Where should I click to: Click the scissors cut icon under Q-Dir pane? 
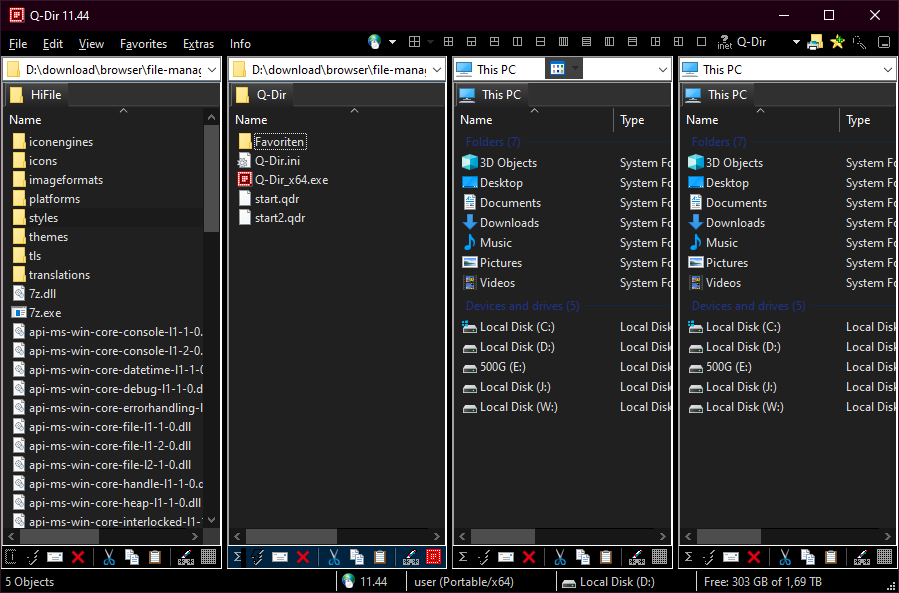(x=334, y=556)
